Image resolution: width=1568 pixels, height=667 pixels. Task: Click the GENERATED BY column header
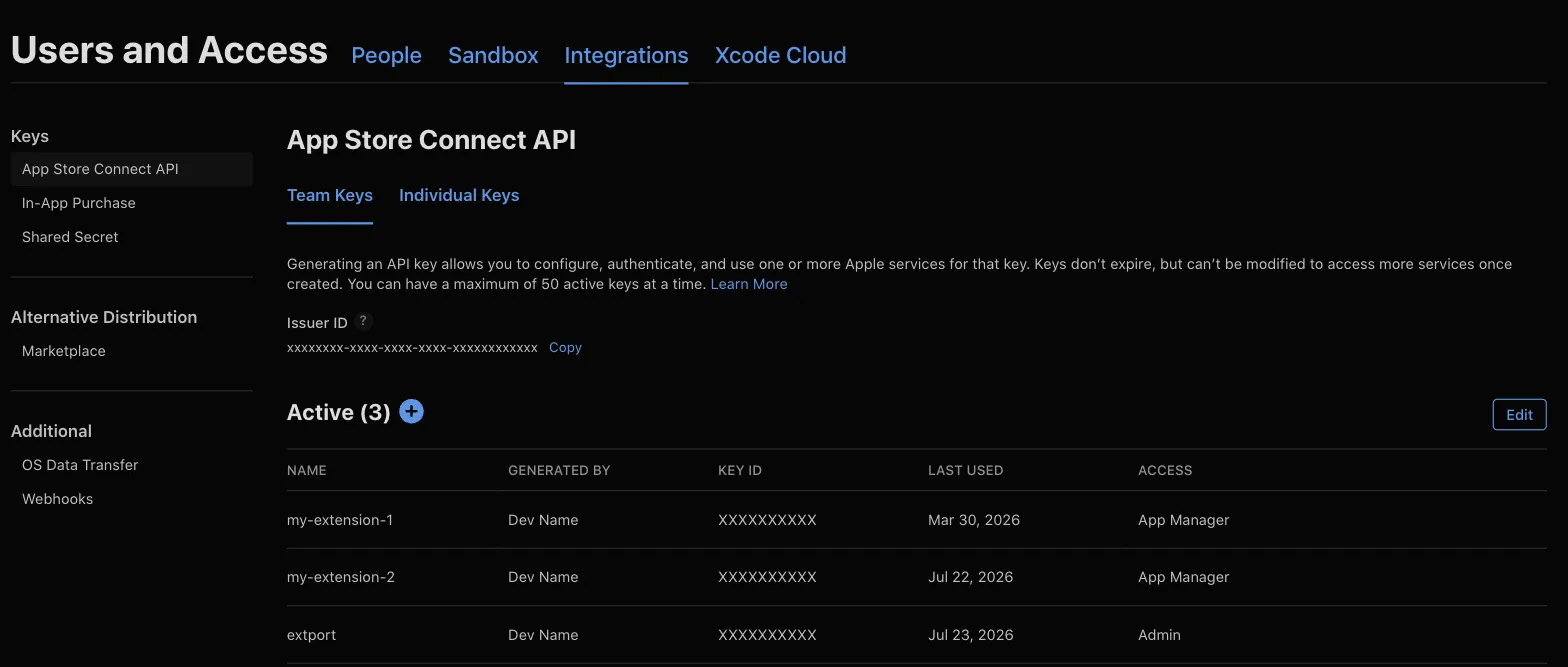[559, 470]
